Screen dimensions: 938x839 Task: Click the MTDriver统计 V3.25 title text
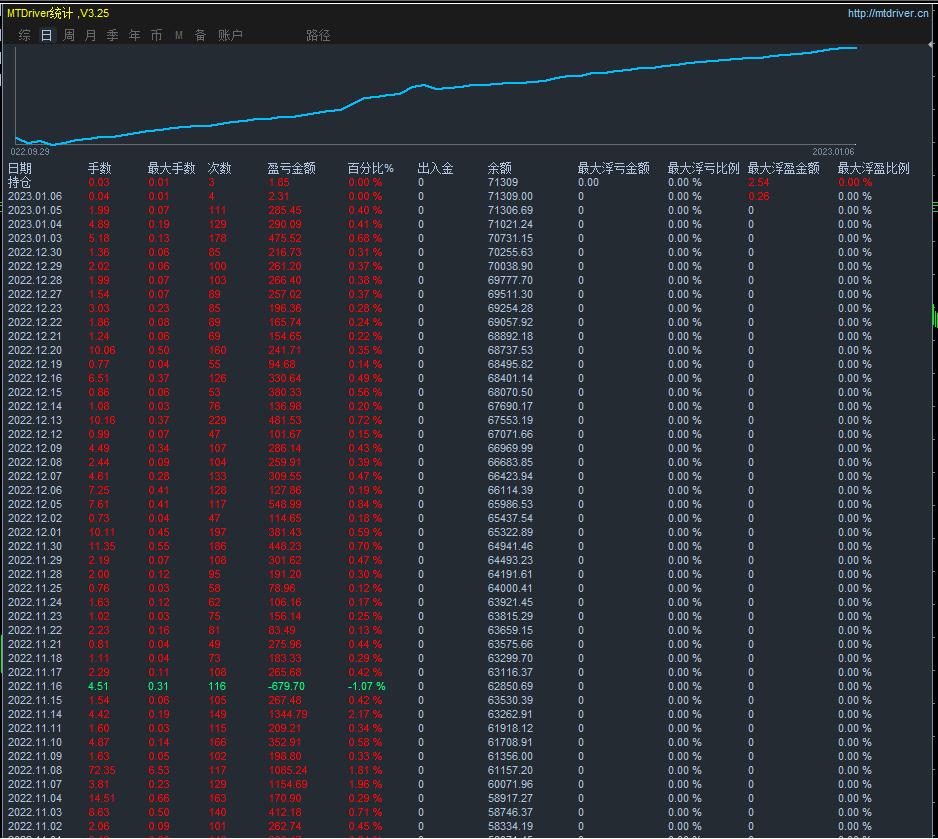58,13
